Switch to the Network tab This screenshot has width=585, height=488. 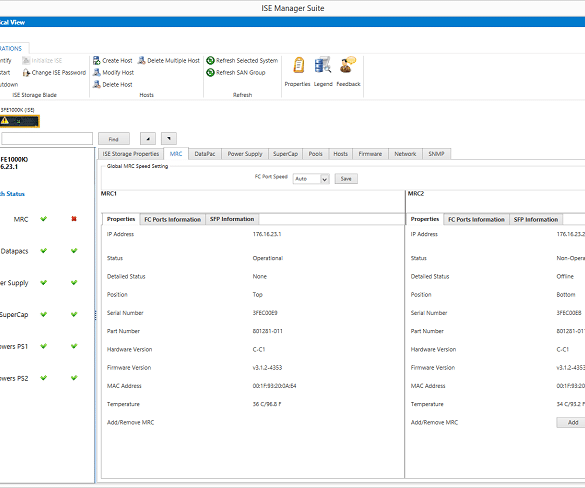tap(405, 154)
